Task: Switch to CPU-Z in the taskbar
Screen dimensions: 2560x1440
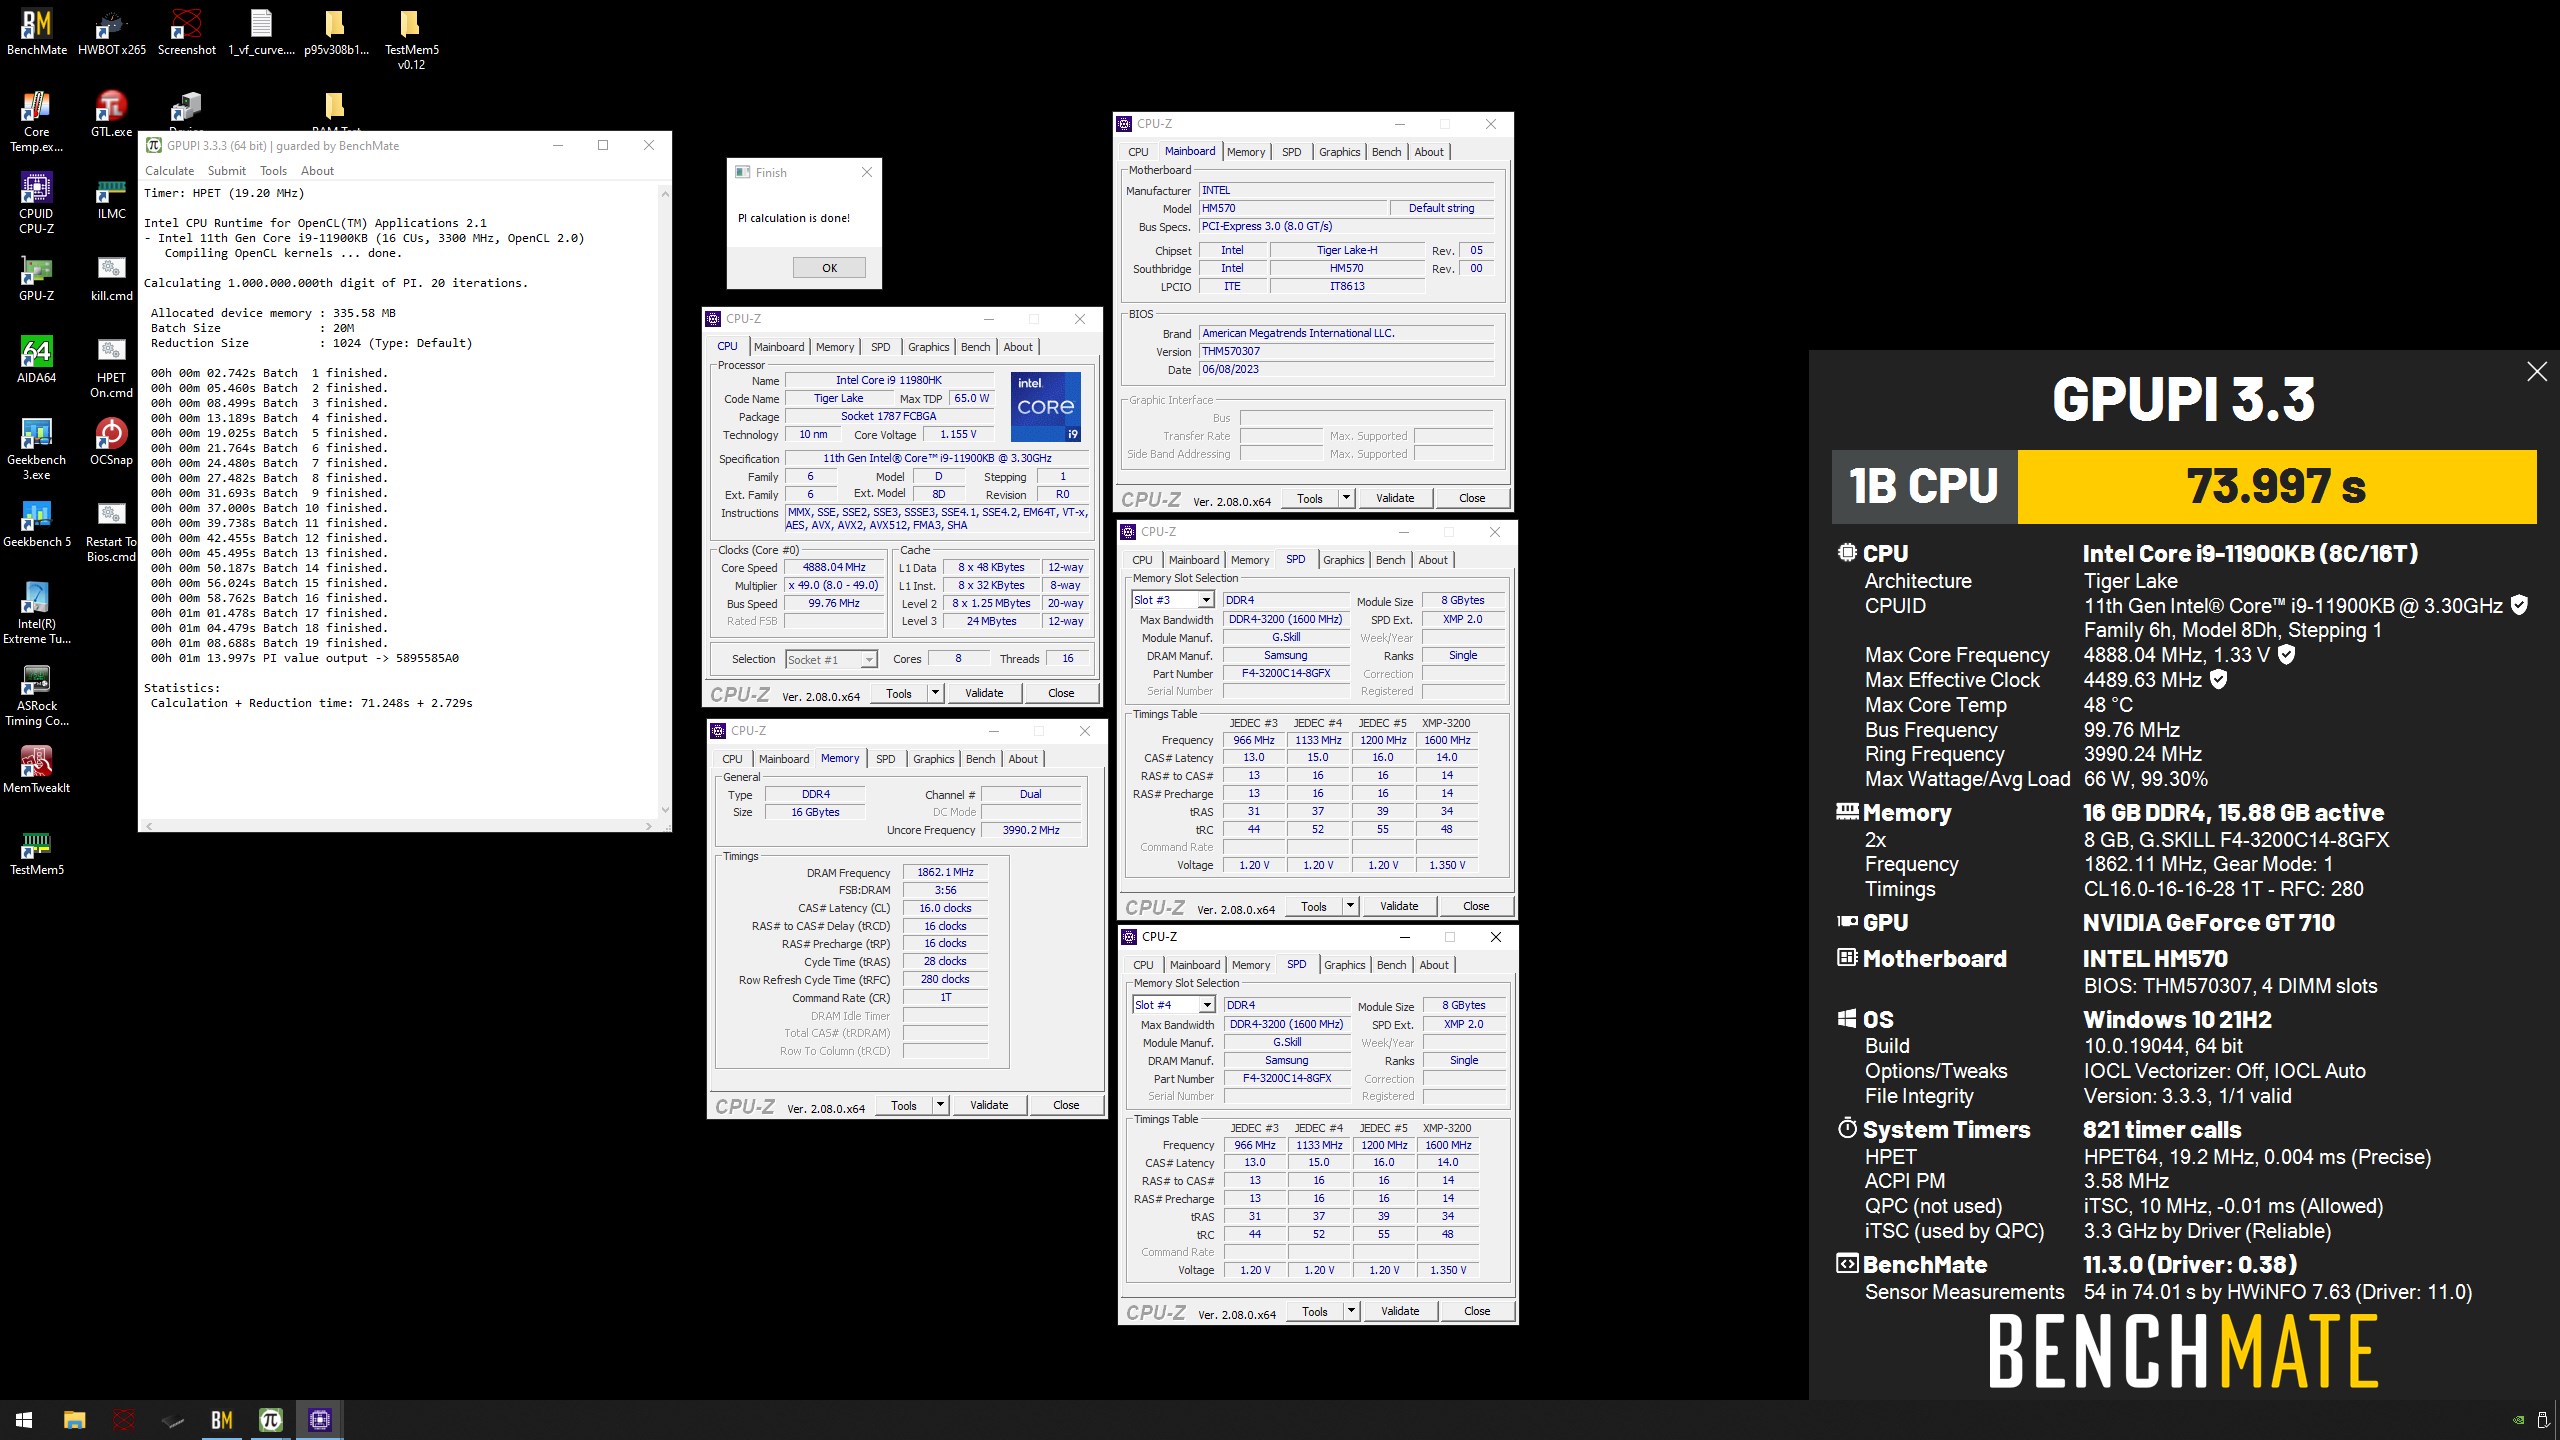Action: pyautogui.click(x=320, y=1419)
